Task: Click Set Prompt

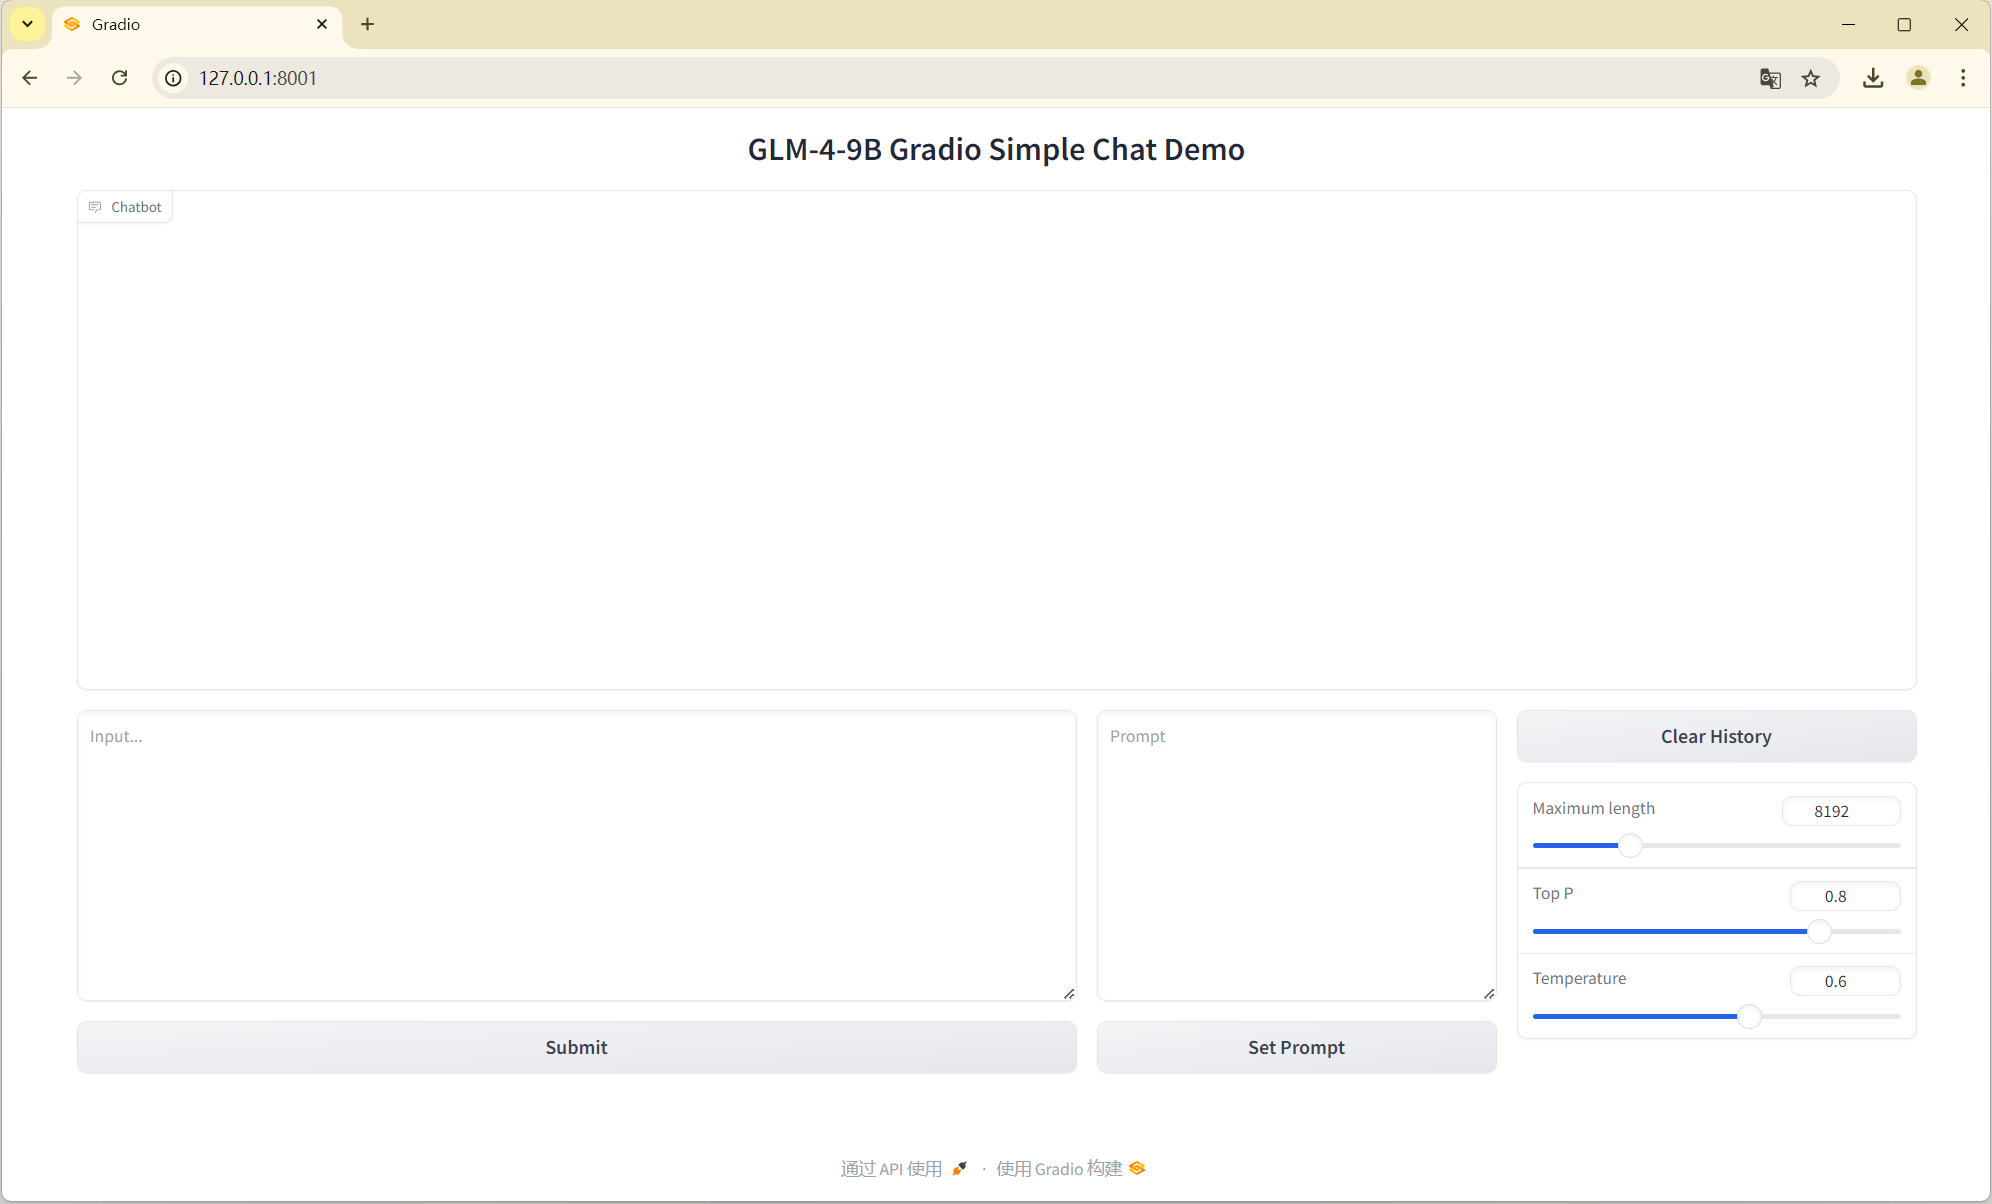Action: click(1296, 1047)
